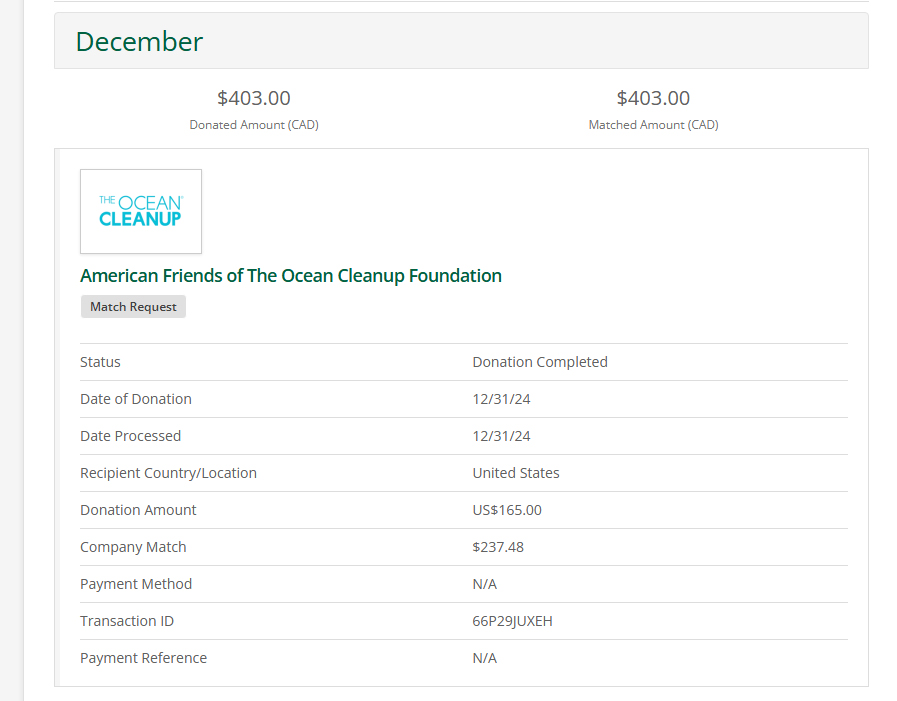
Task: Click the Matched Amount (CAD) label
Action: [653, 125]
